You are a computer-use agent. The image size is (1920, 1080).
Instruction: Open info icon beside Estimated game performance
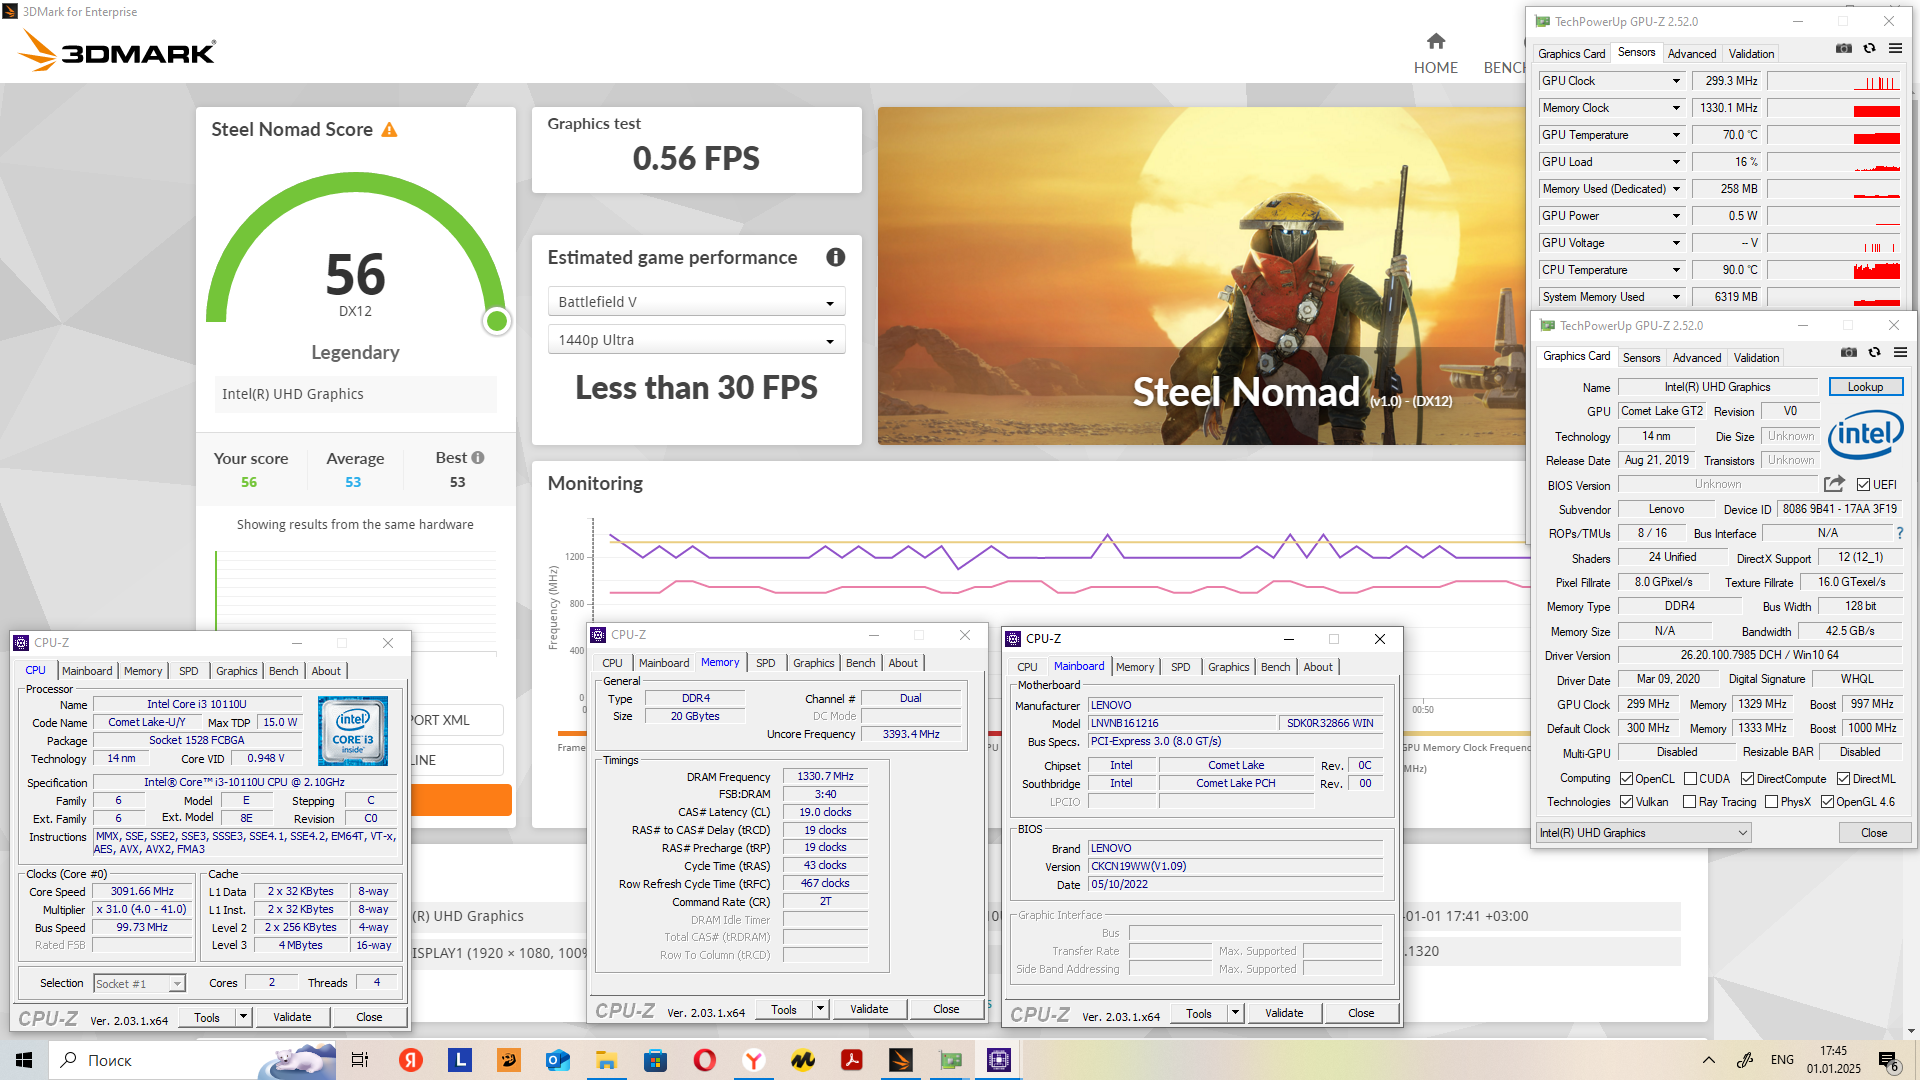[x=836, y=257]
